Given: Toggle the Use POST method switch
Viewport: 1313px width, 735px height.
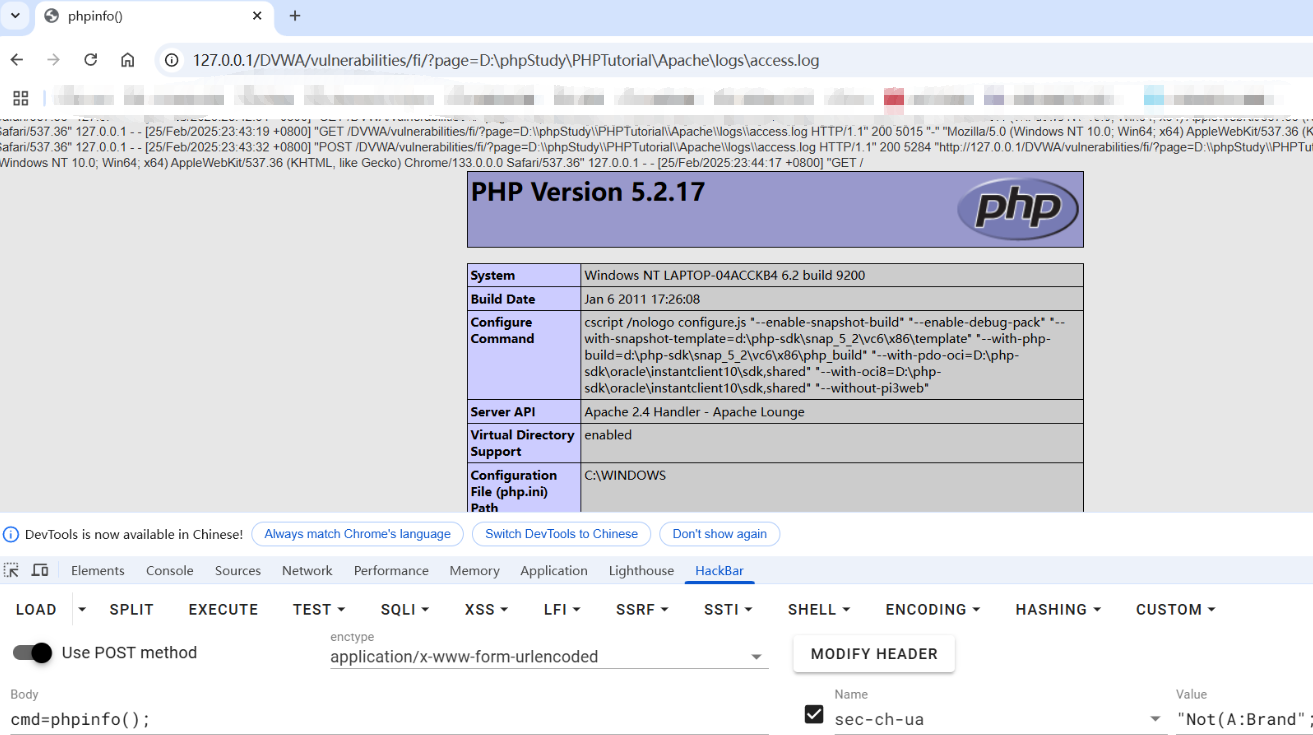Looking at the screenshot, I should click(x=32, y=653).
